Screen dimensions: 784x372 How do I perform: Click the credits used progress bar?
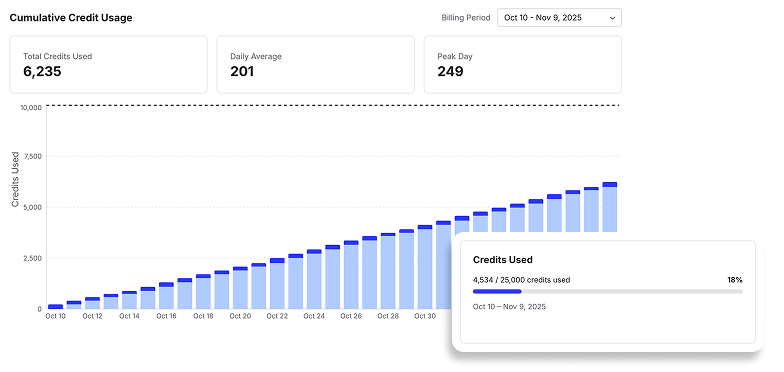[608, 291]
